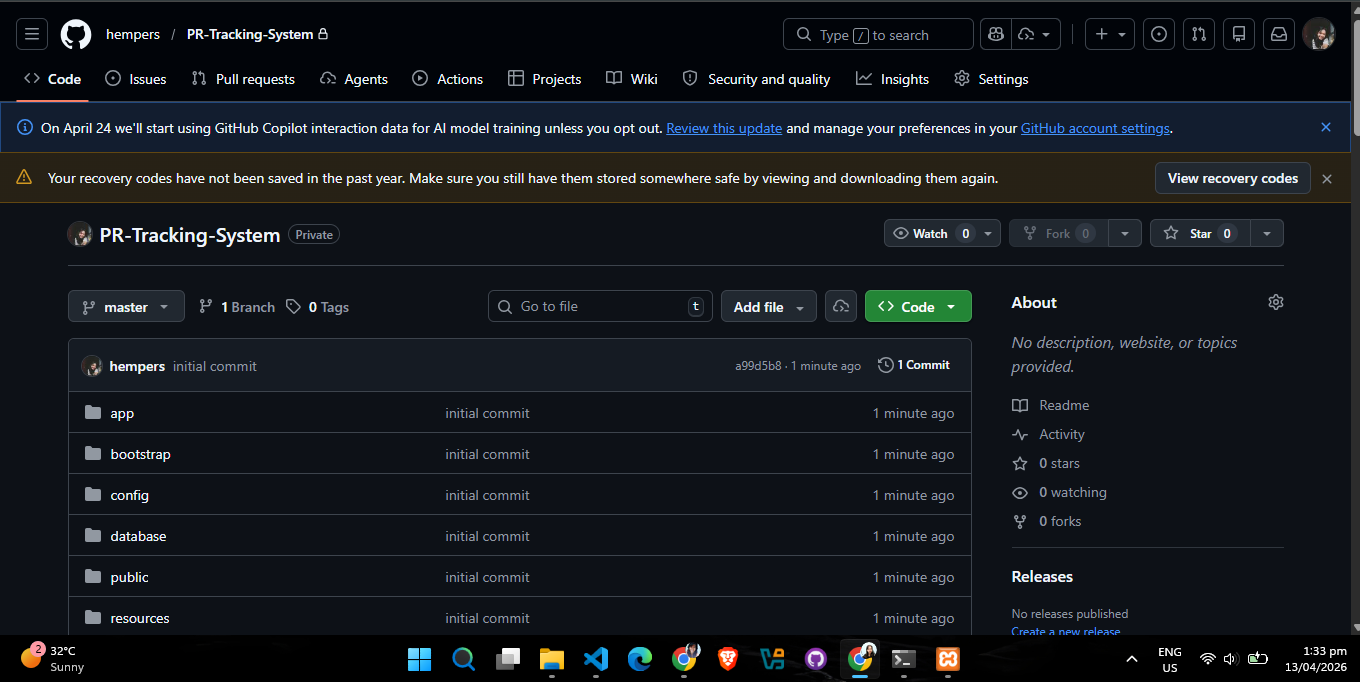Open the issues icon in the header
The height and width of the screenshot is (682, 1360).
click(x=1159, y=34)
